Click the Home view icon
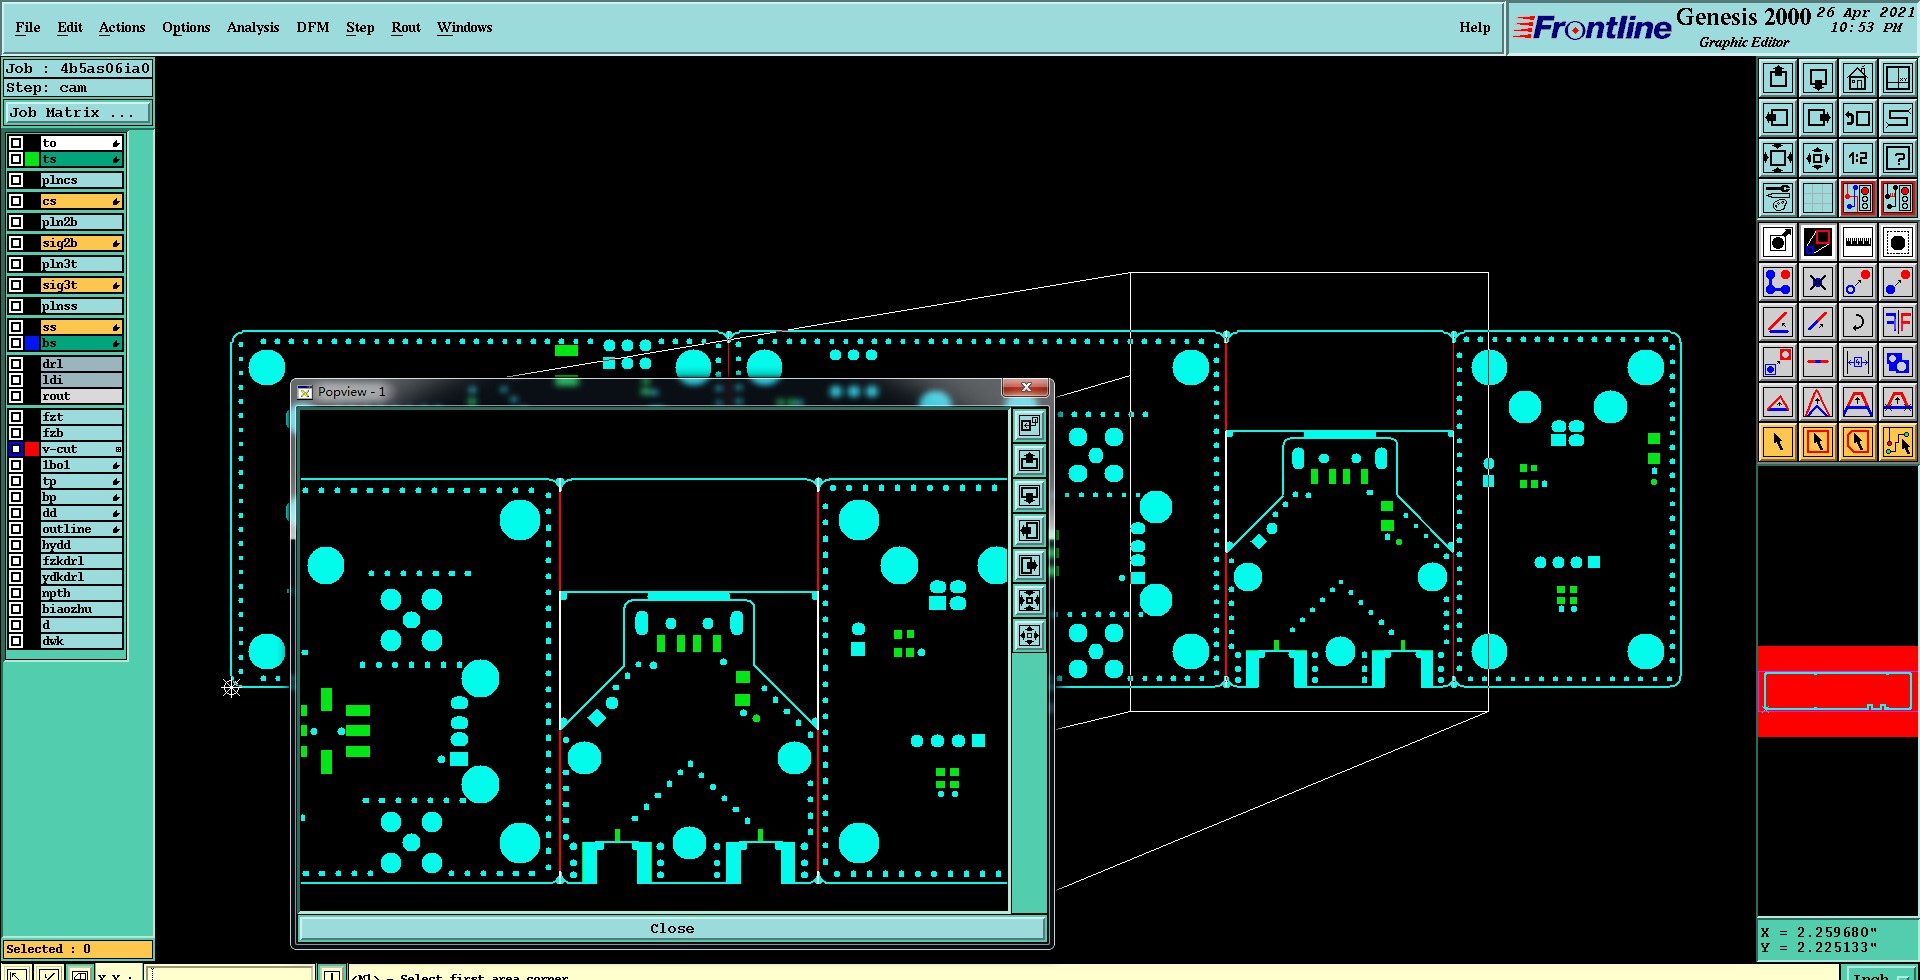 coord(1858,78)
